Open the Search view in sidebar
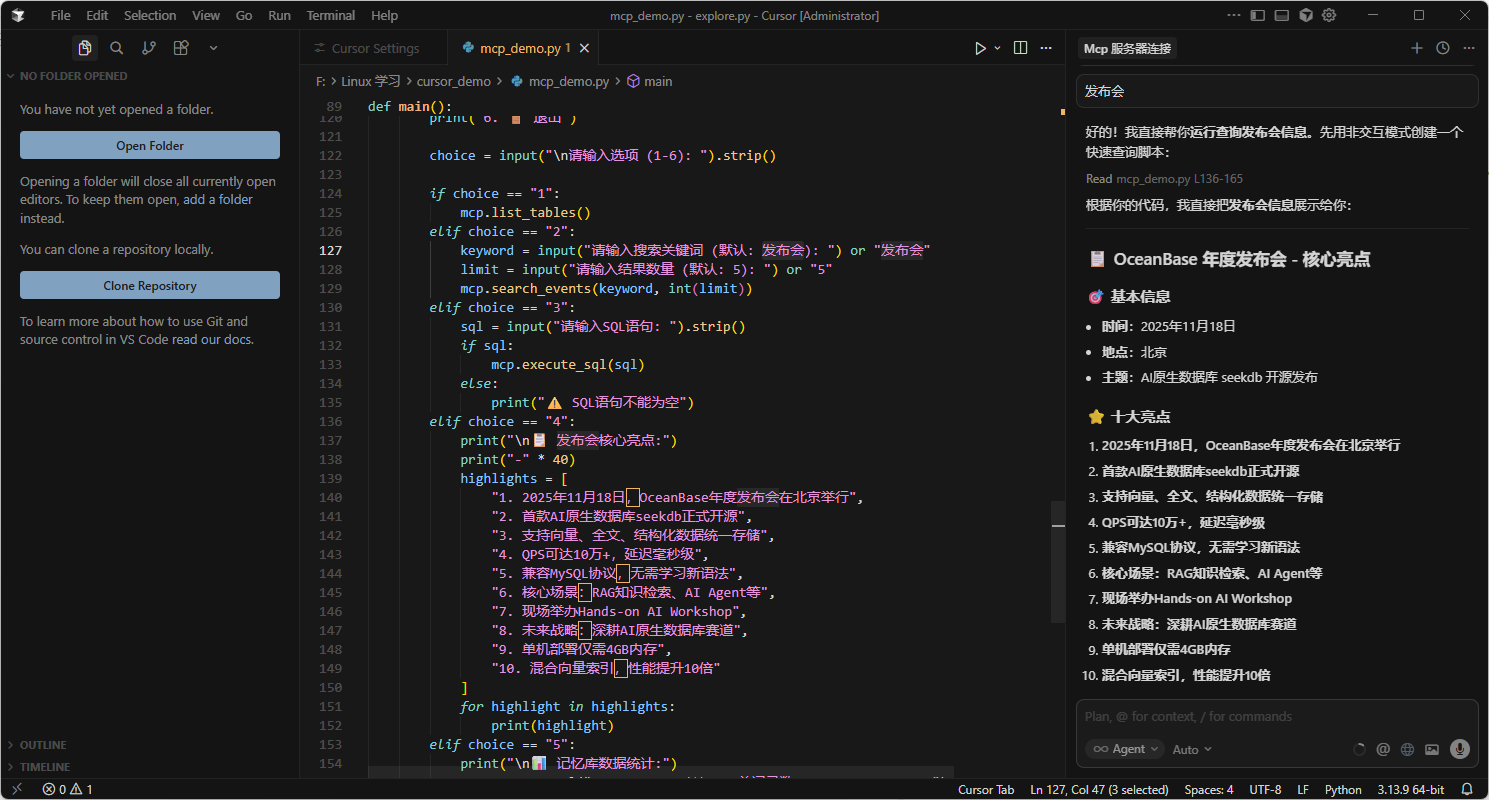The image size is (1489, 800). point(117,48)
